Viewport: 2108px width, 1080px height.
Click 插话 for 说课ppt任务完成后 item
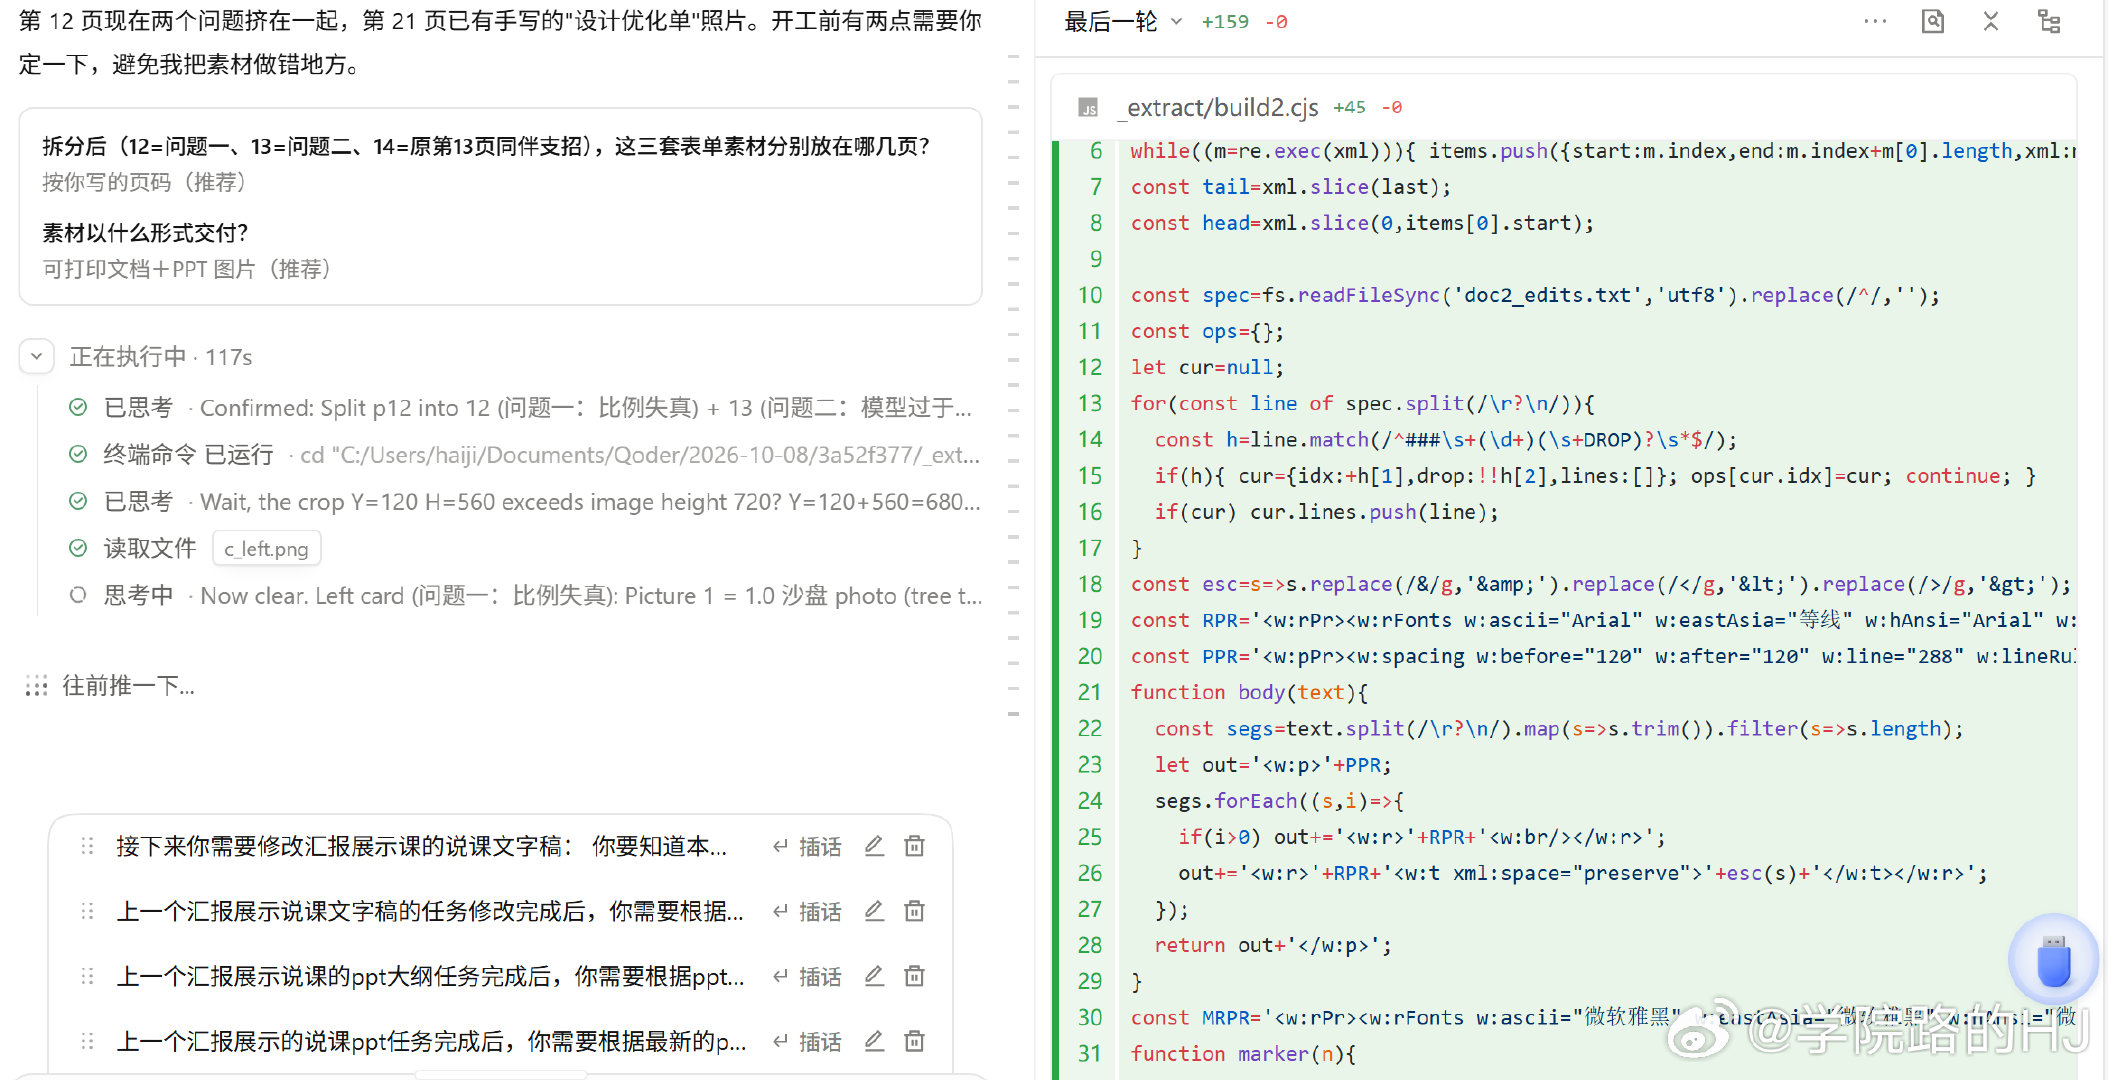click(x=807, y=1042)
